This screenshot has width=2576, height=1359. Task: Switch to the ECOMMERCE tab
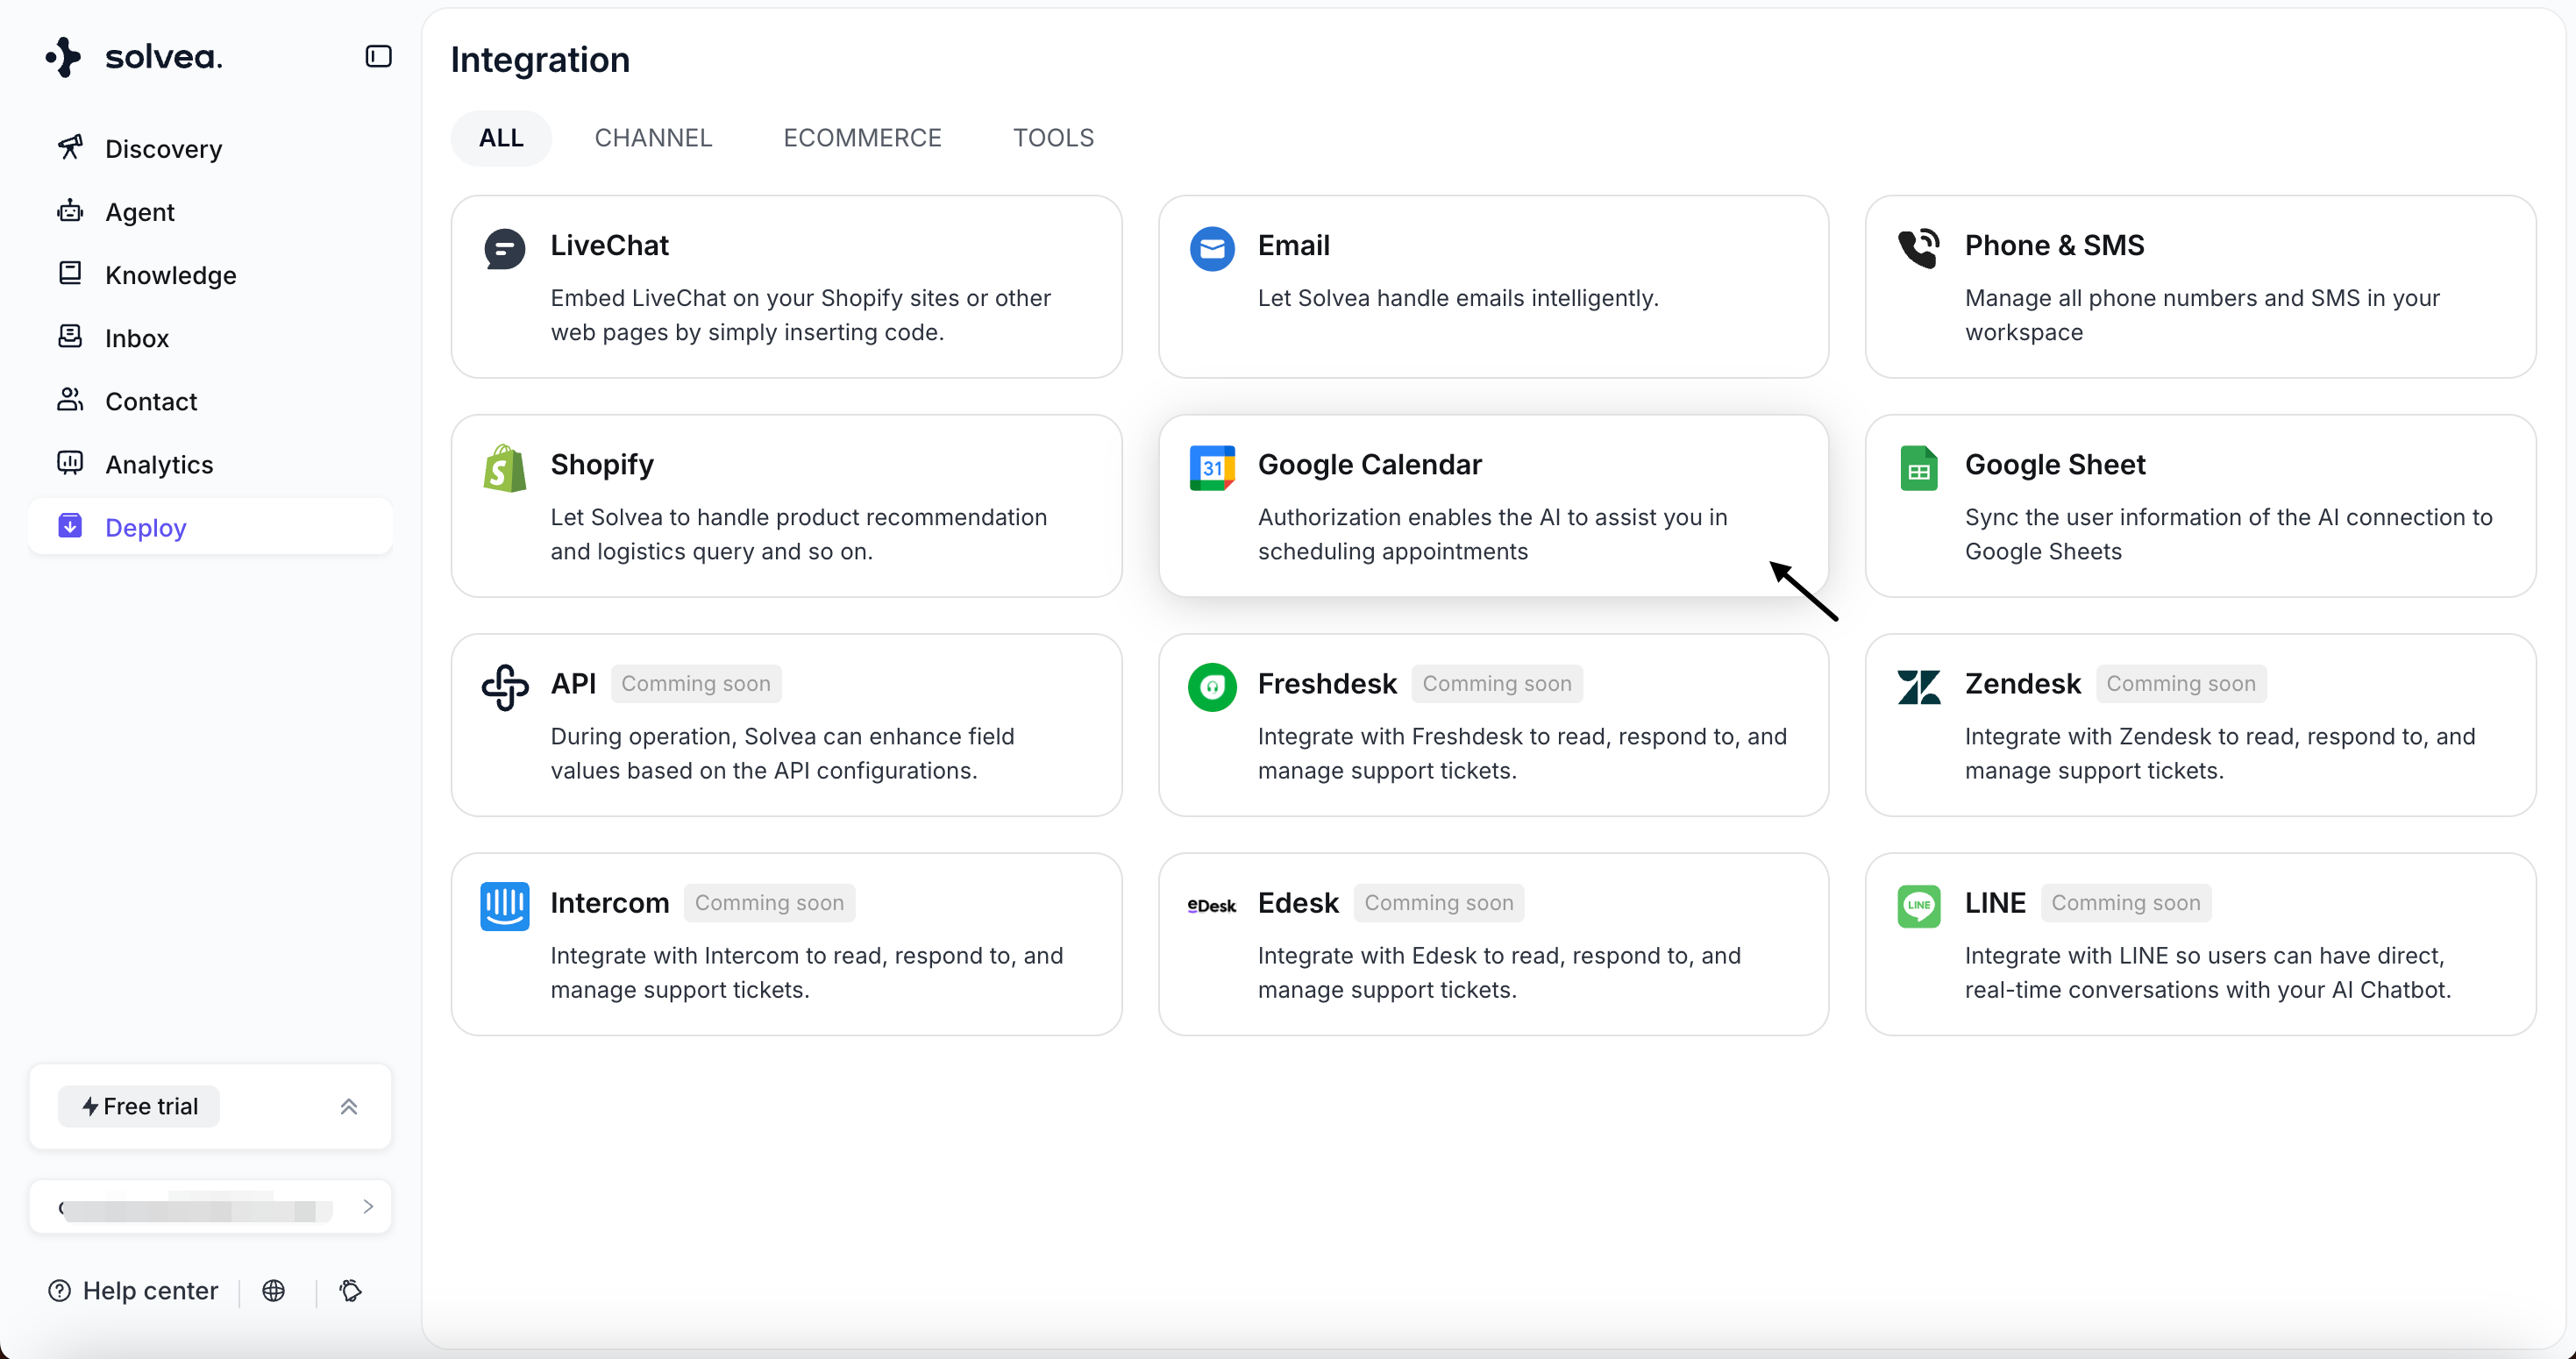(862, 138)
